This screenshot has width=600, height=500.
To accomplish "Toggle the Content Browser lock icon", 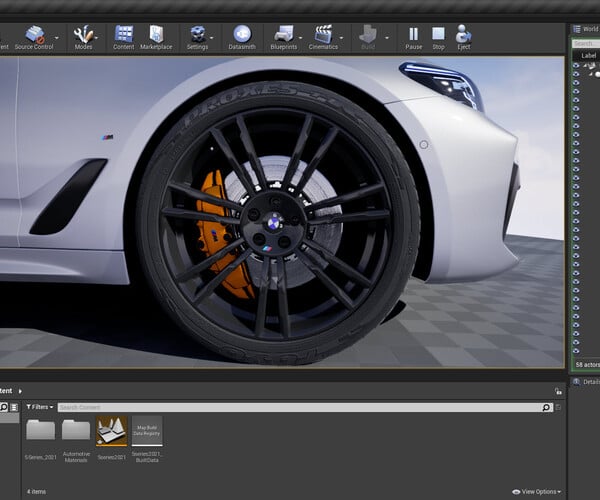I will [558, 391].
